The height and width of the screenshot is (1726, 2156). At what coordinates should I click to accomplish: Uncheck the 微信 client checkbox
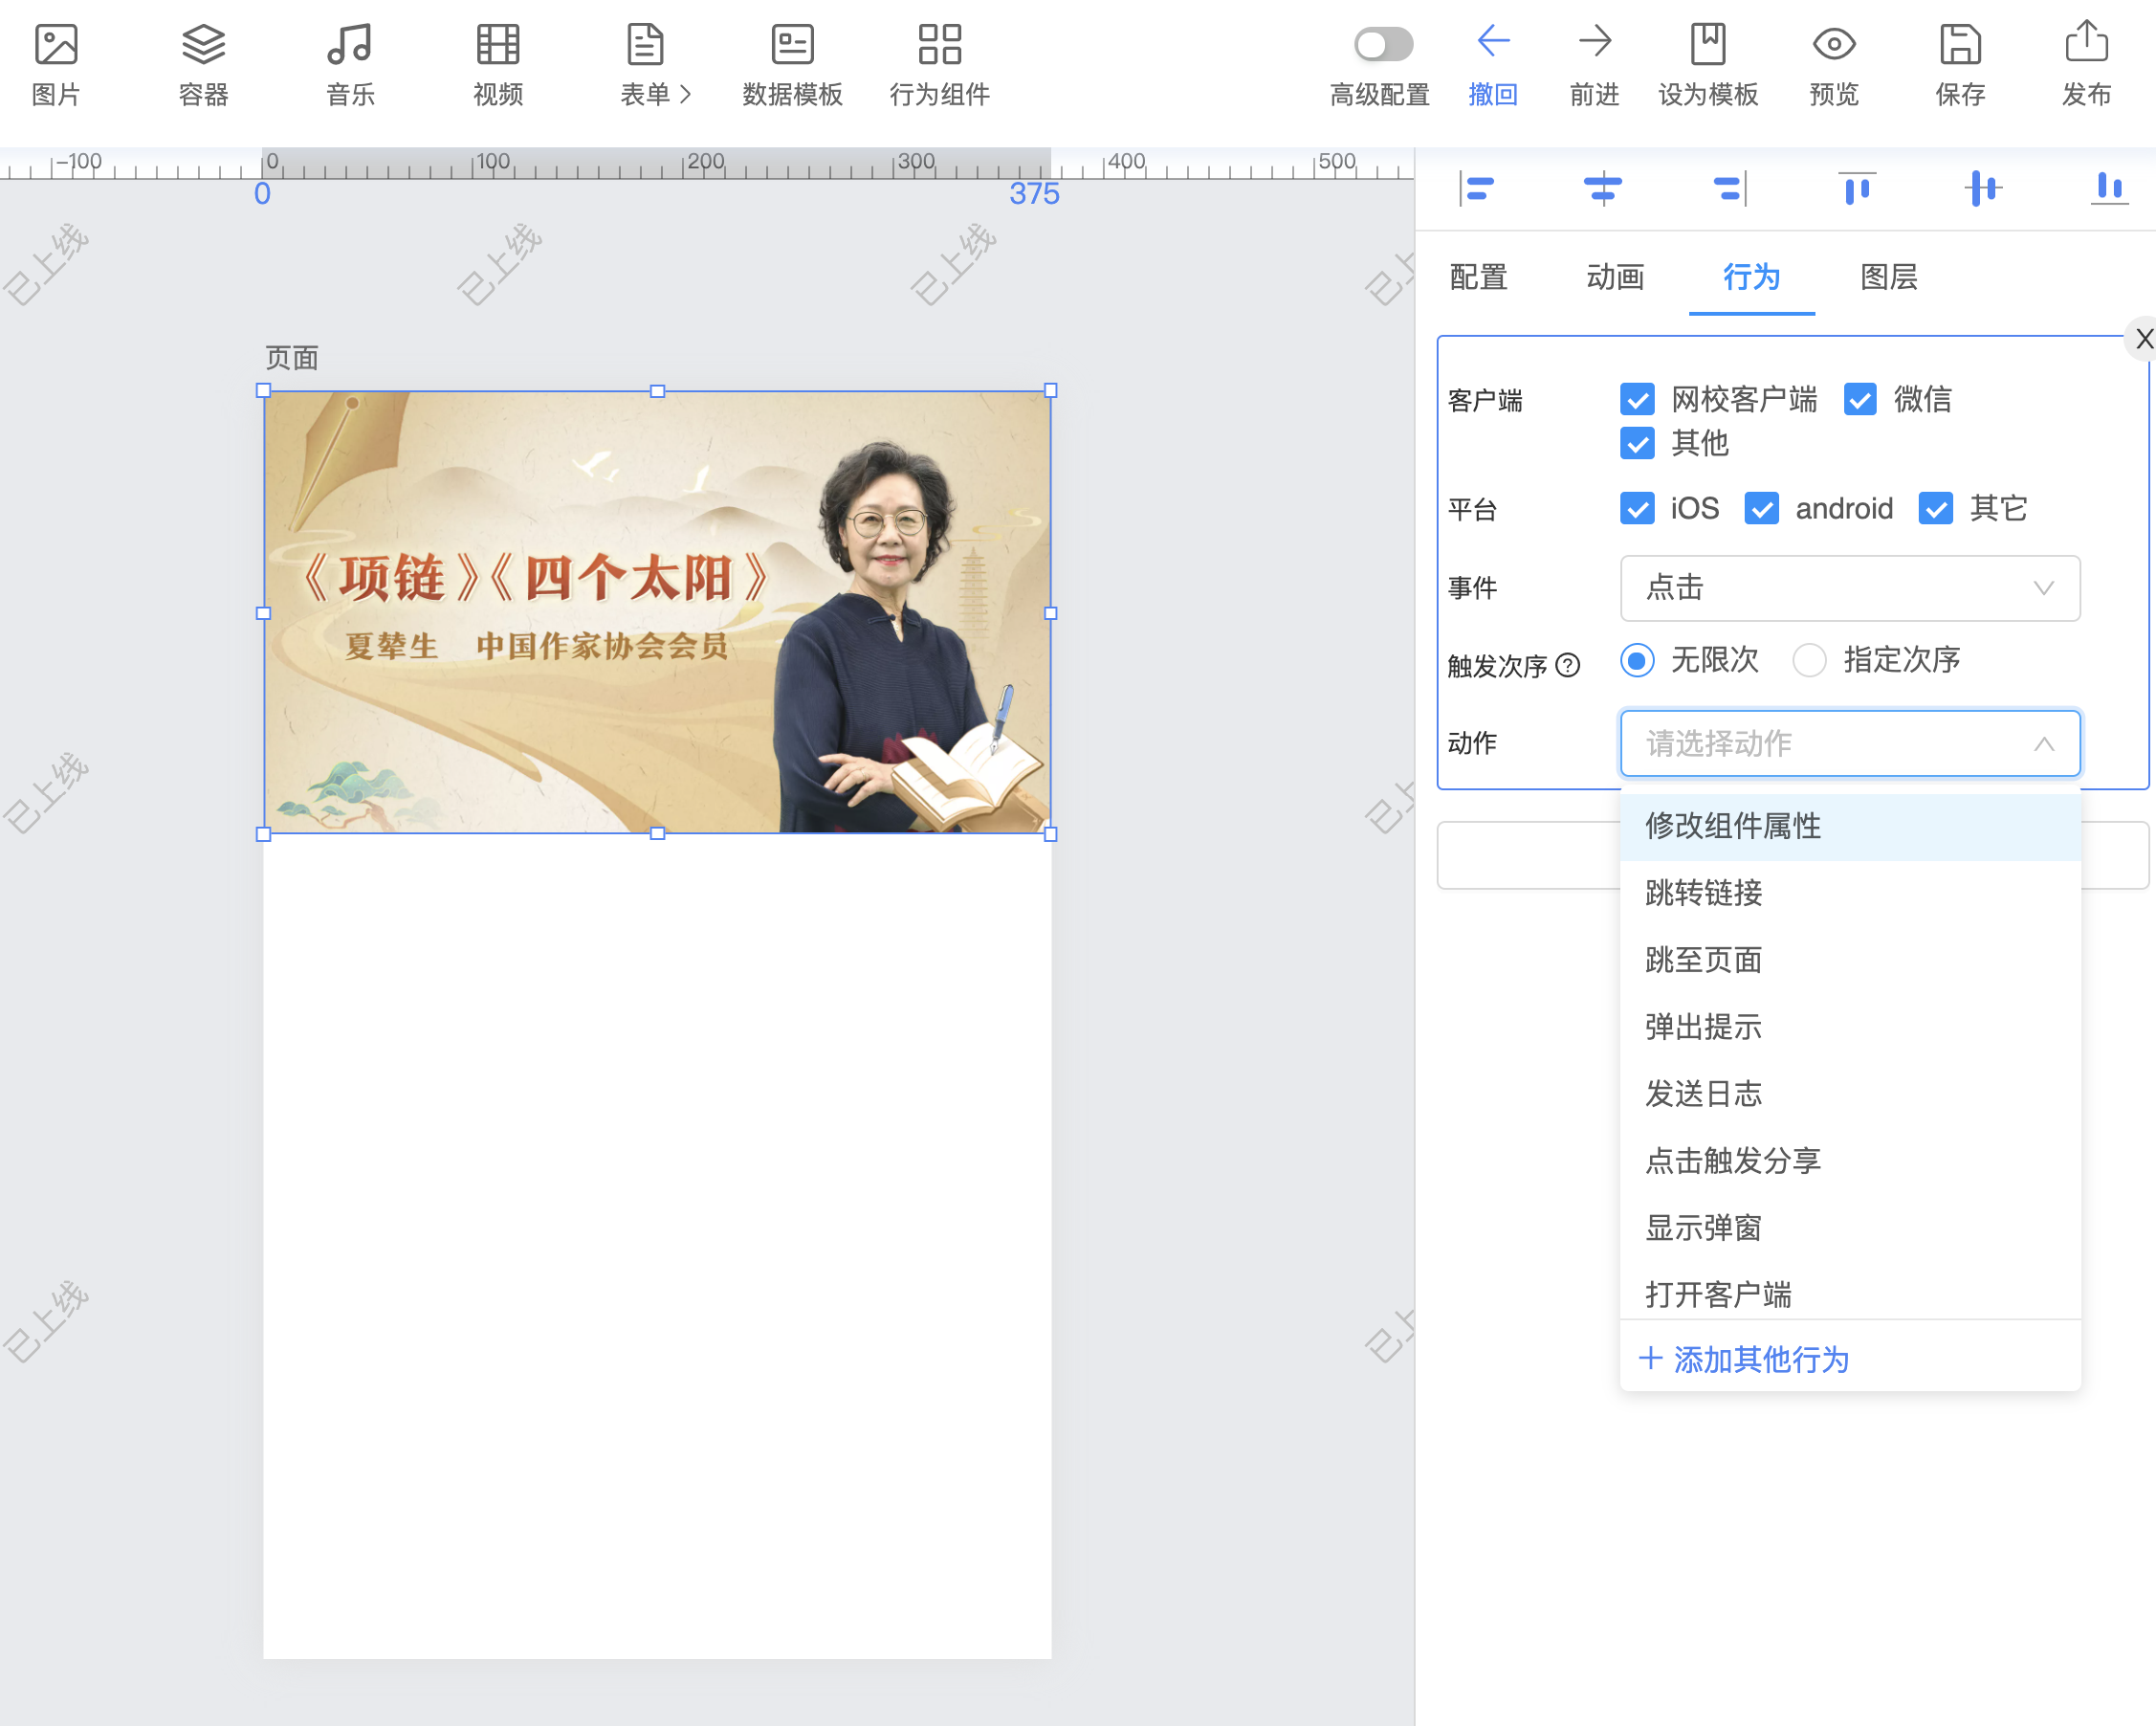[x=1859, y=400]
